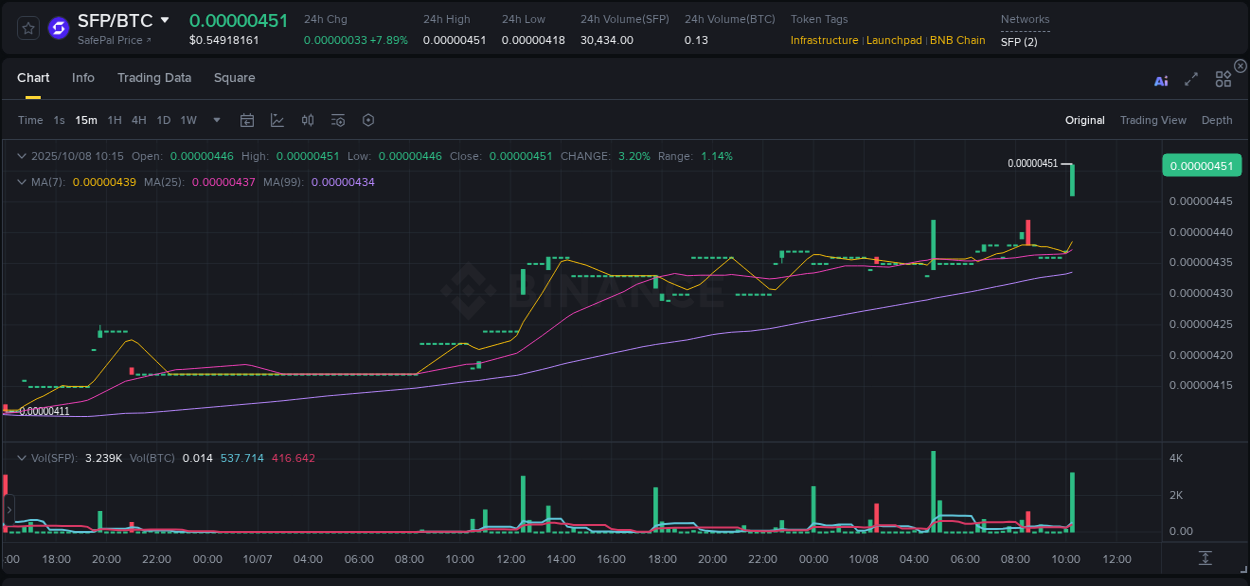This screenshot has width=1250, height=586.
Task: Open the Depth view
Action: pyautogui.click(x=1217, y=120)
